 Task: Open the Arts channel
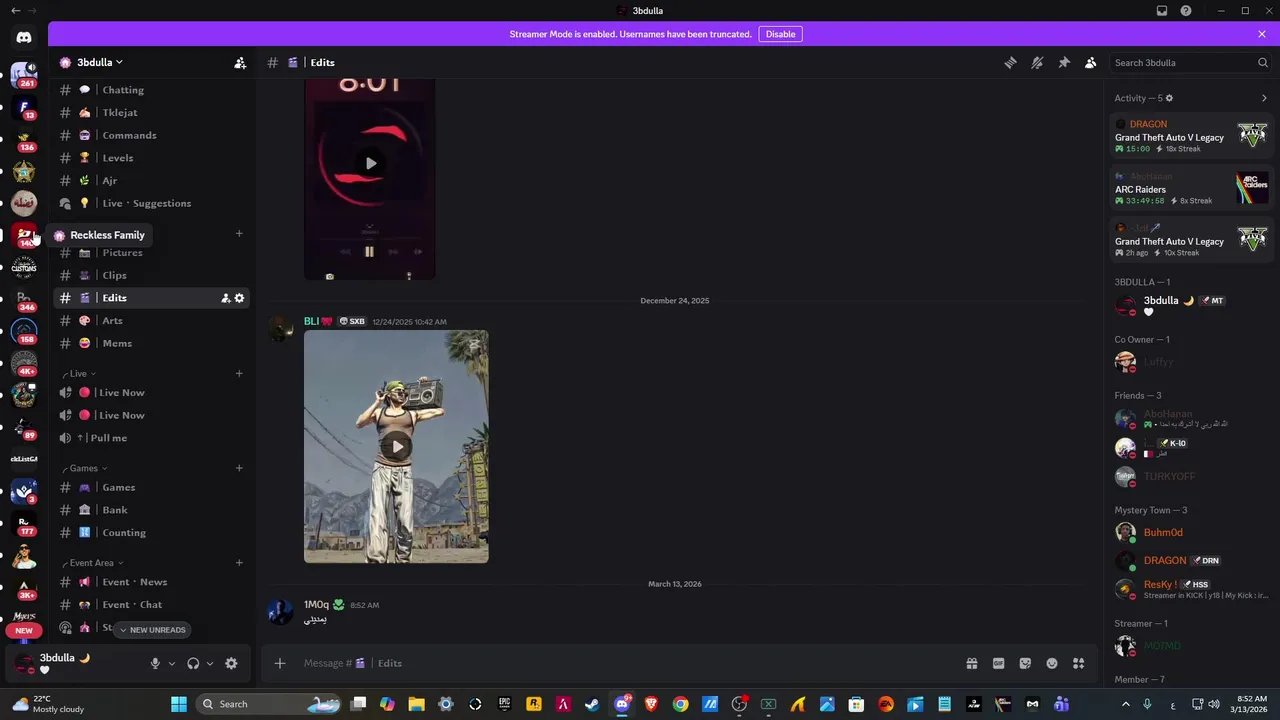click(152, 321)
